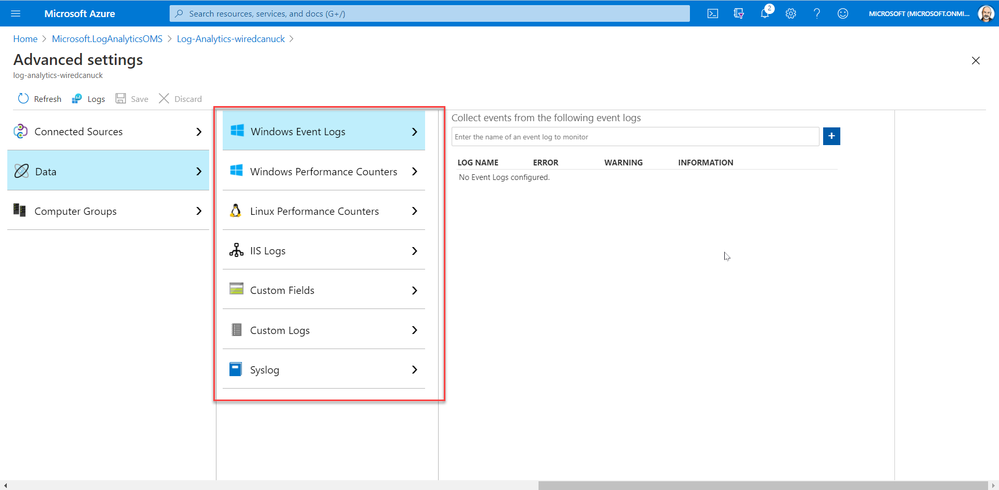The image size is (999, 490).
Task: Click the WARNING column header
Action: (623, 162)
